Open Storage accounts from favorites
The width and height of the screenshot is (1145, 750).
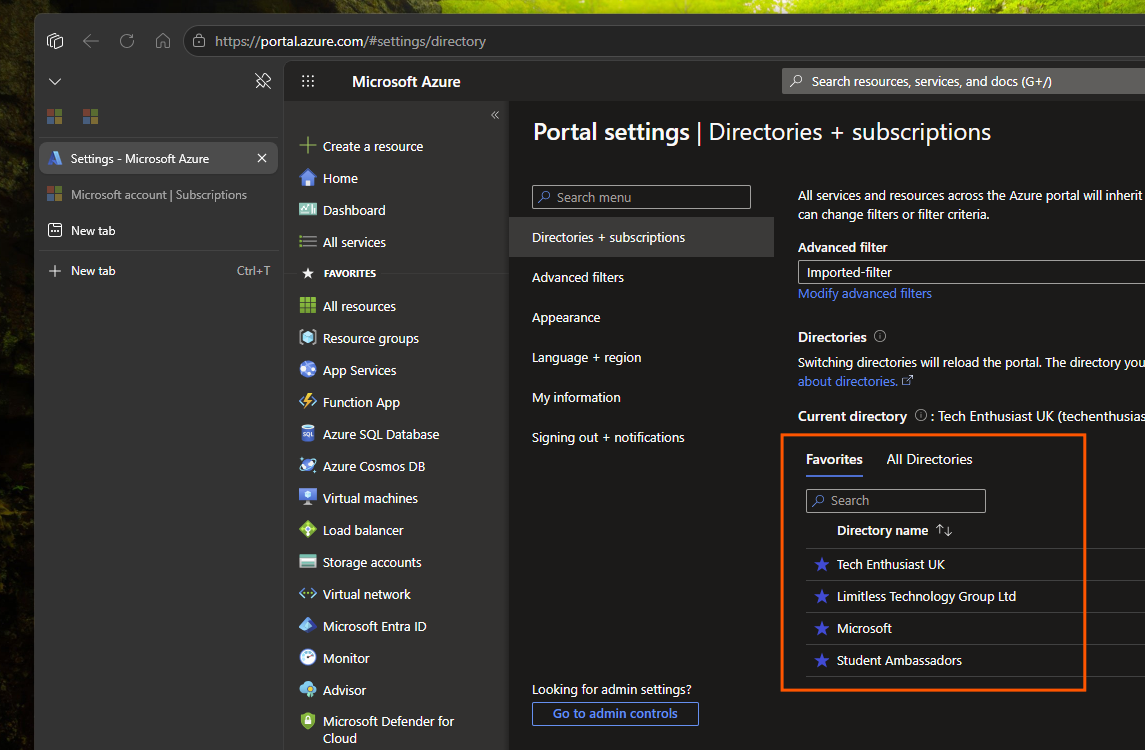372,562
